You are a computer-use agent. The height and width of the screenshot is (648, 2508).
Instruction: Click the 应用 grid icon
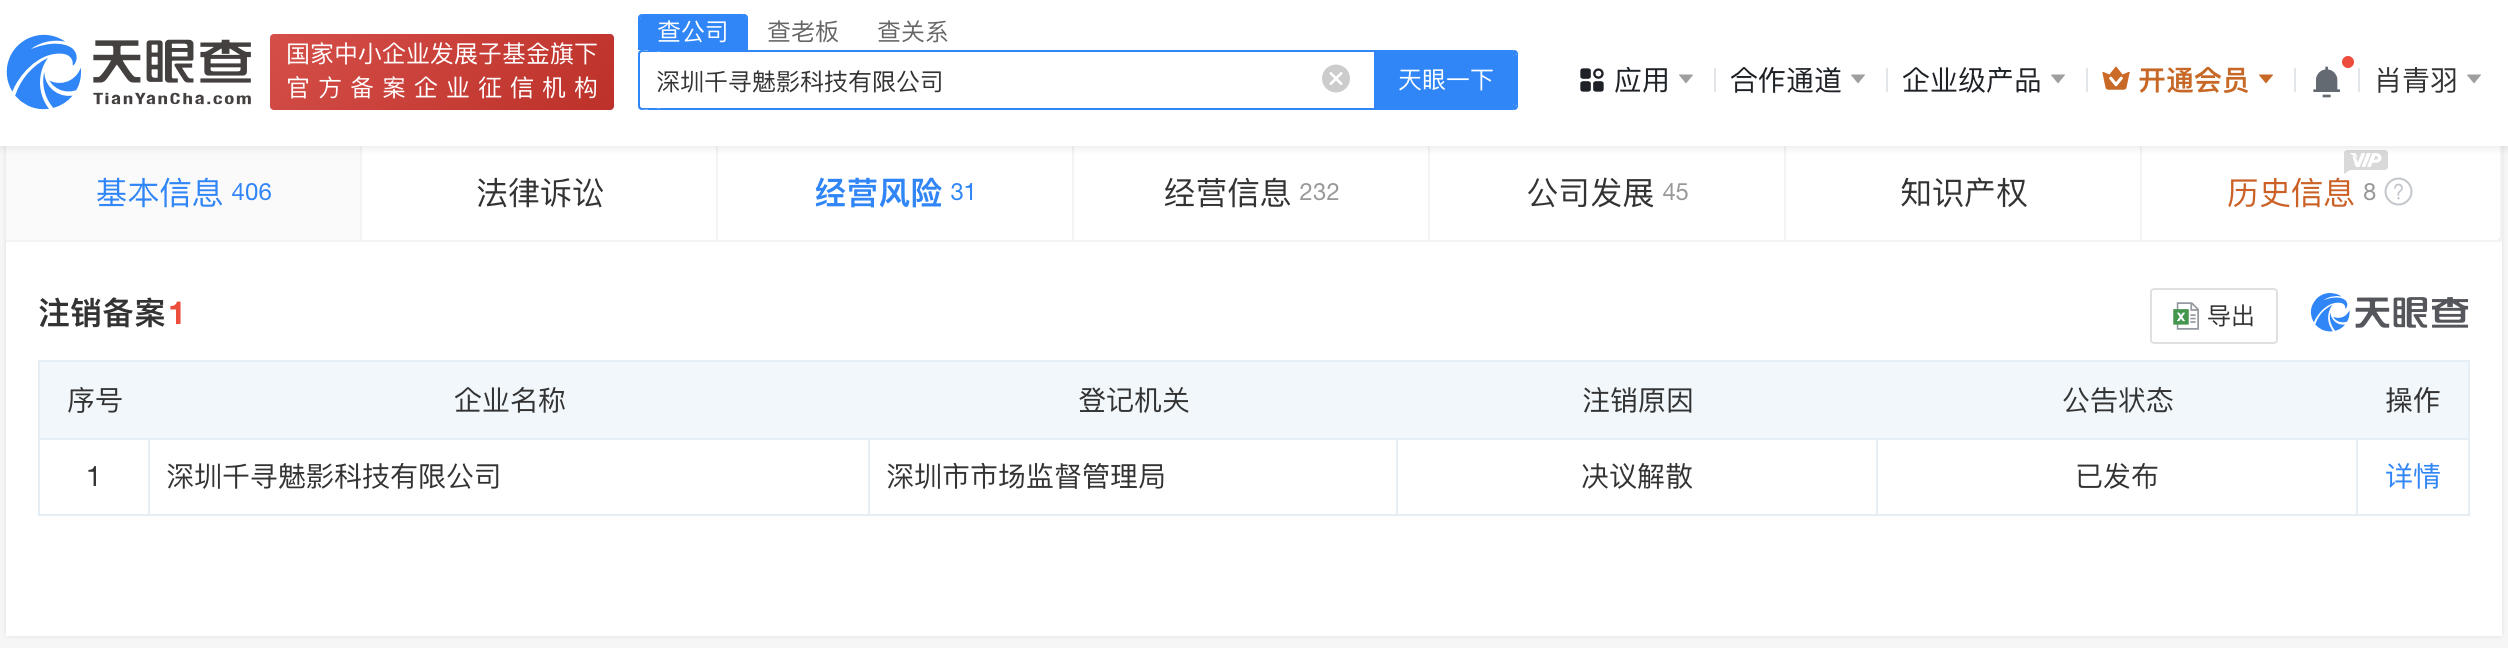pyautogui.click(x=1591, y=80)
